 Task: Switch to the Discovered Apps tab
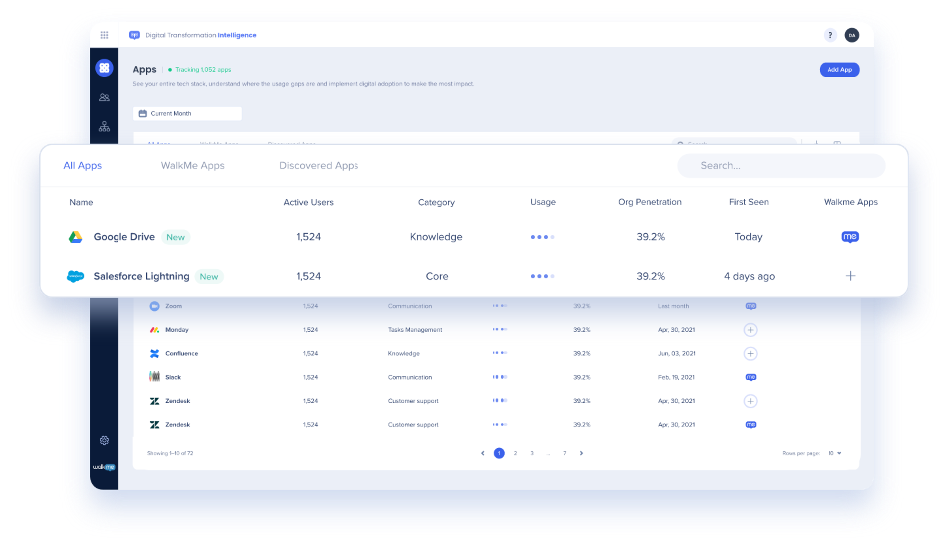pos(319,166)
